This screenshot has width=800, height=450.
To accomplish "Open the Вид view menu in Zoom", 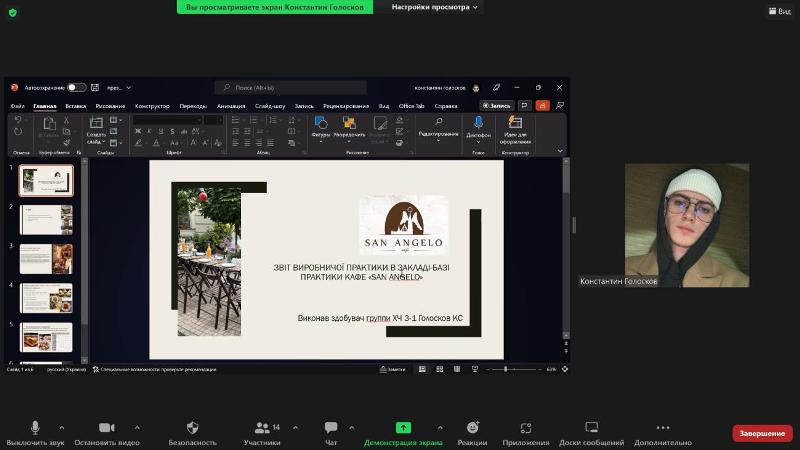I will coord(780,11).
